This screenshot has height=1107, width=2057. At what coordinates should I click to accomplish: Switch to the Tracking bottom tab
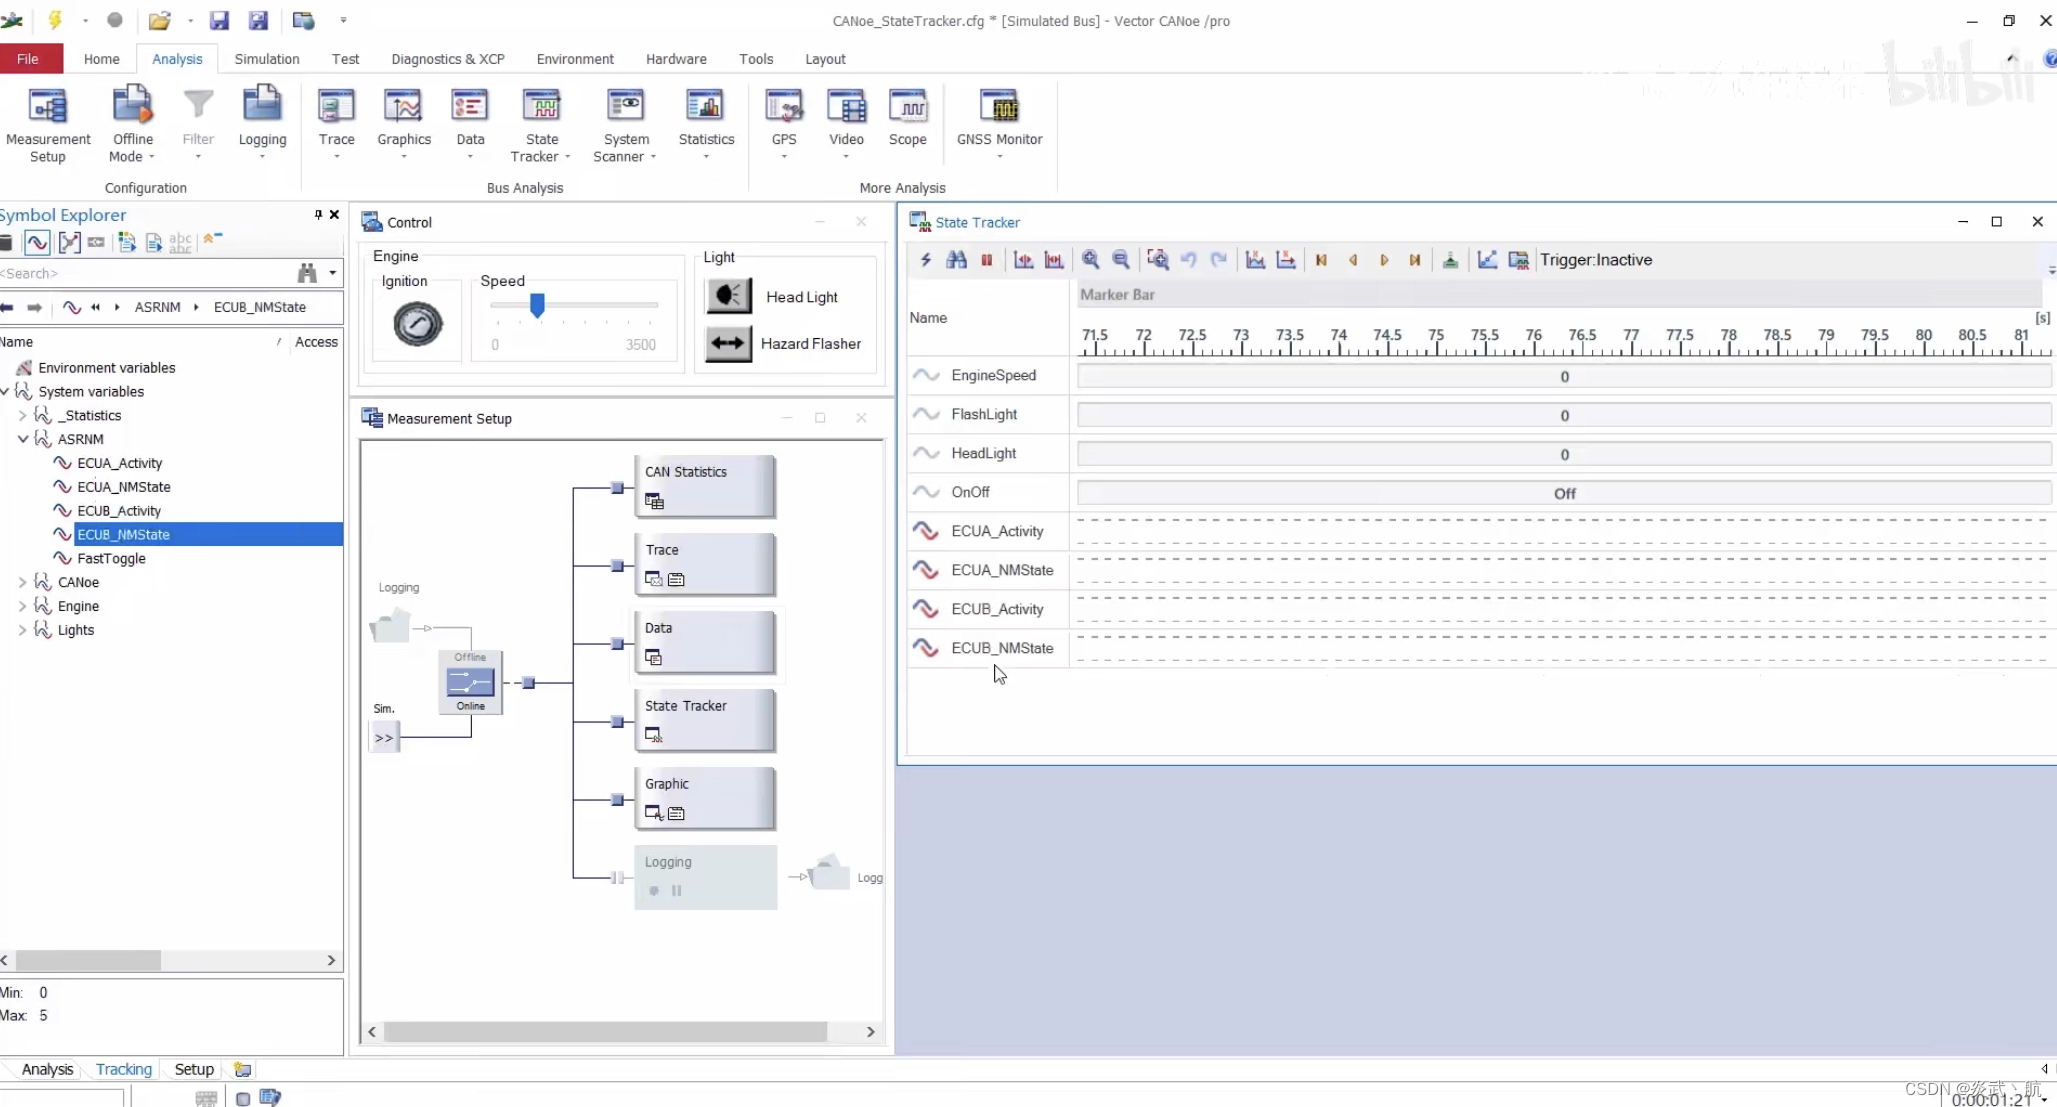[123, 1069]
